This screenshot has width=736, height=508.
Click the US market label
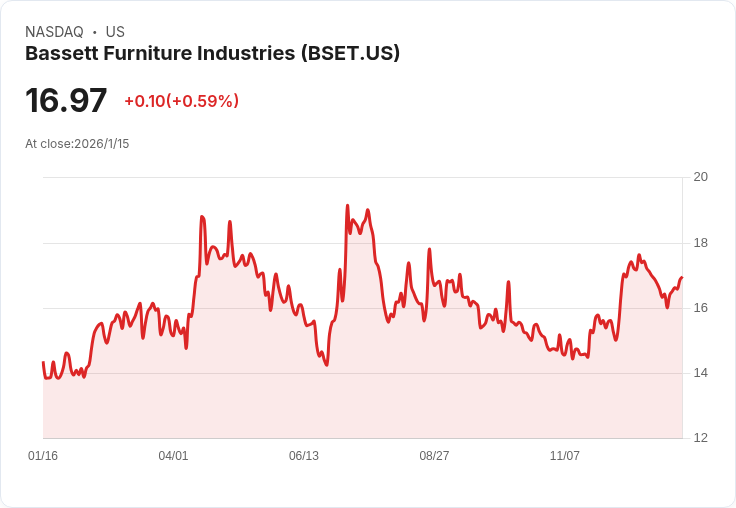click(x=115, y=32)
